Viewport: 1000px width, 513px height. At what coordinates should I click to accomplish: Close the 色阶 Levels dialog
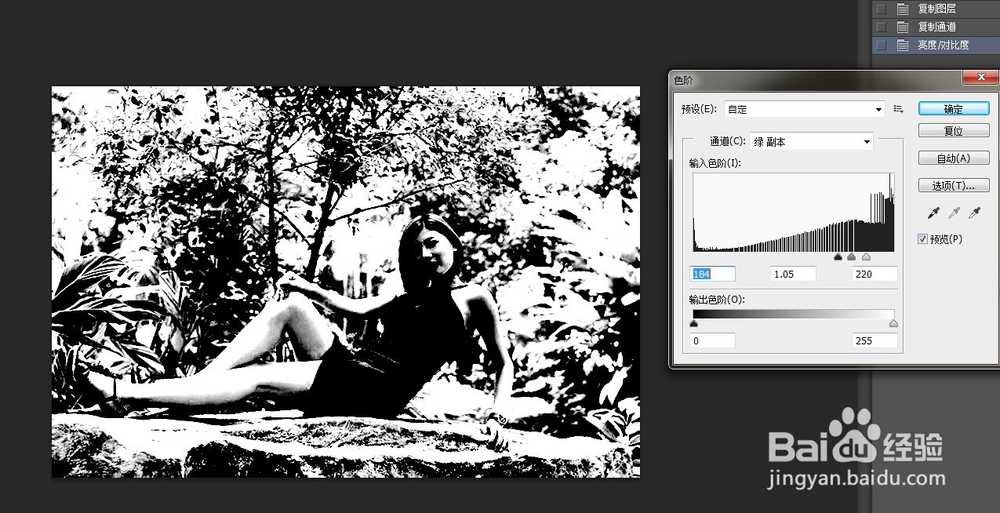coord(980,78)
